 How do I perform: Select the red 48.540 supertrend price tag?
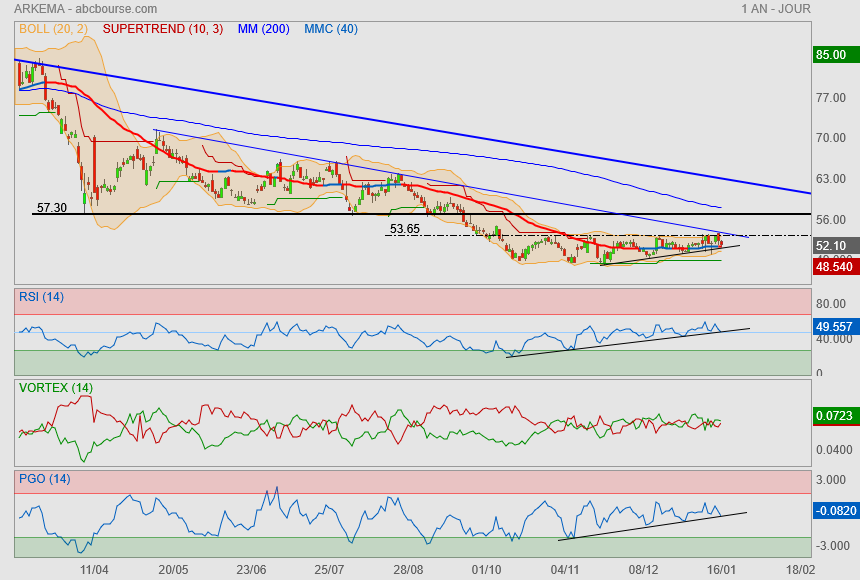833,267
